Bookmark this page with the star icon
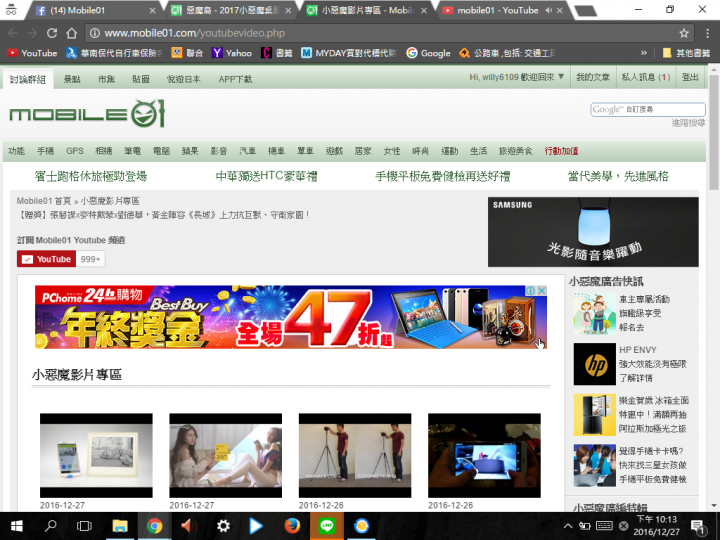The image size is (720, 540). click(684, 33)
